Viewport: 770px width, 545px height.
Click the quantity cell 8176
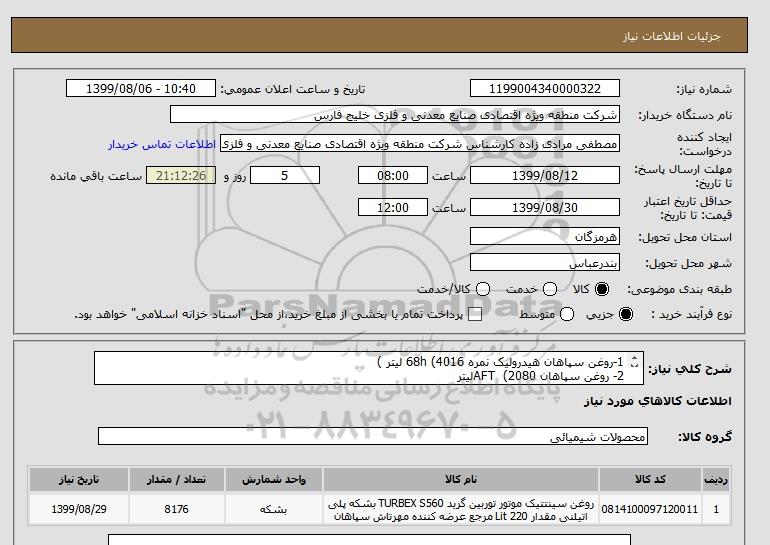click(x=176, y=510)
